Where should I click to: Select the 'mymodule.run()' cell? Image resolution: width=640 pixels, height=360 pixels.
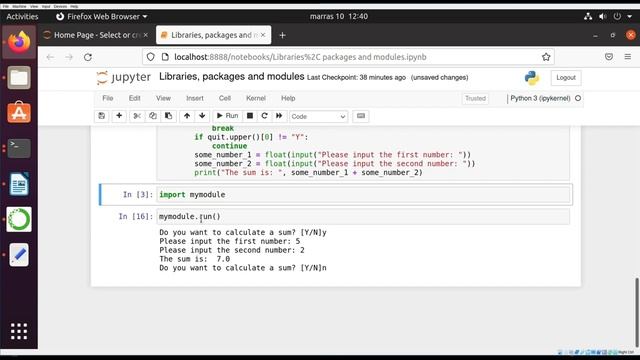point(363,217)
